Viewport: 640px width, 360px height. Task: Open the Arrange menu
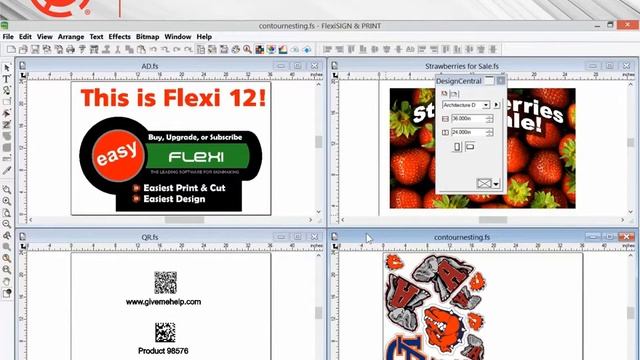71,37
